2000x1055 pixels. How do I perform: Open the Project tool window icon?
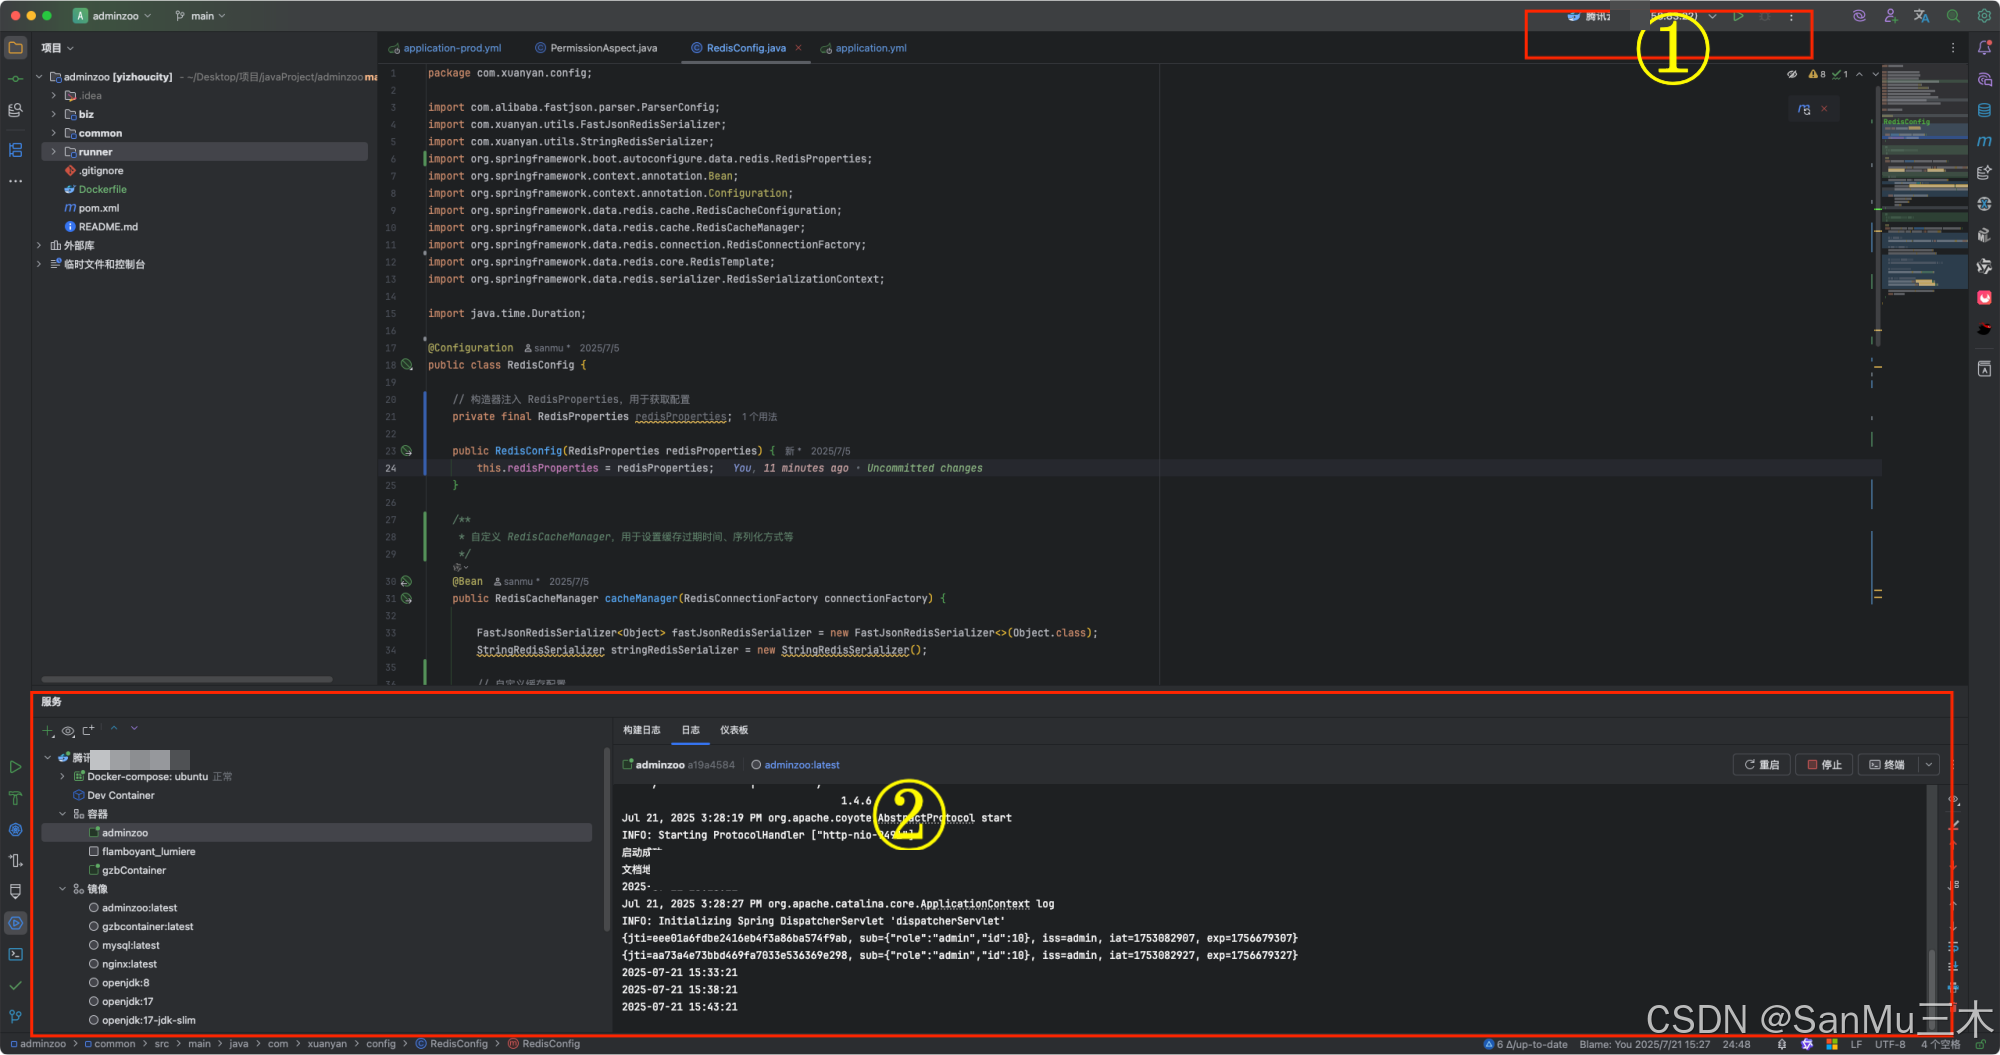15,47
